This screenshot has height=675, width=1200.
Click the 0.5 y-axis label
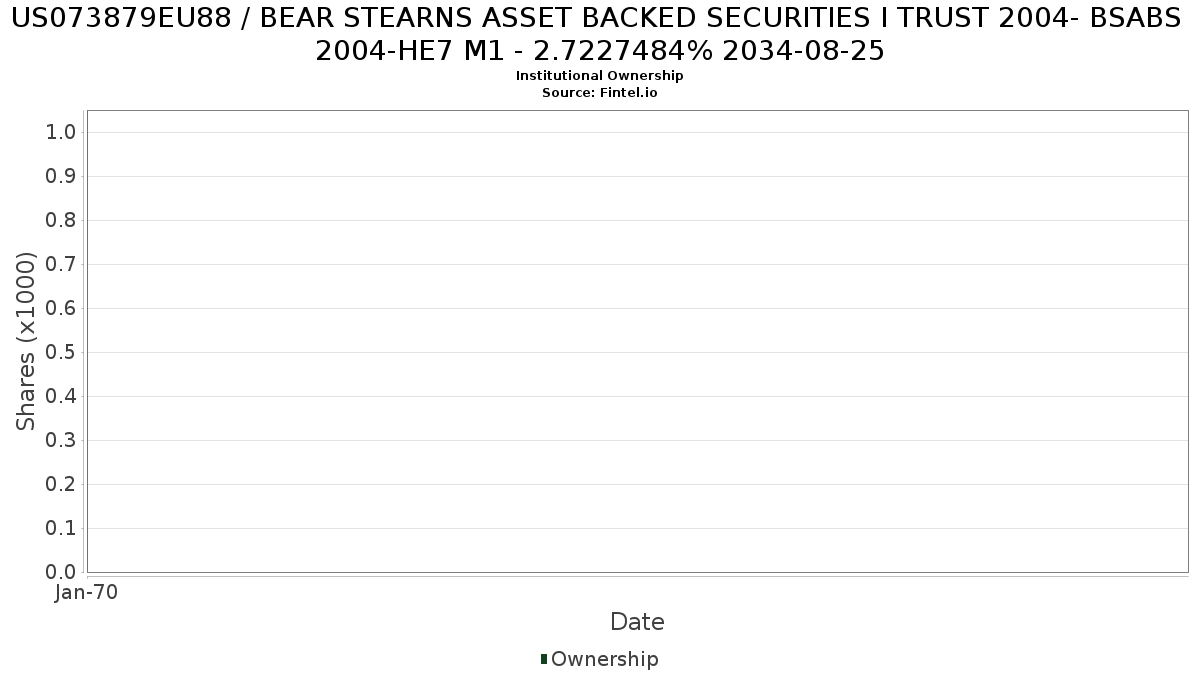click(61, 352)
